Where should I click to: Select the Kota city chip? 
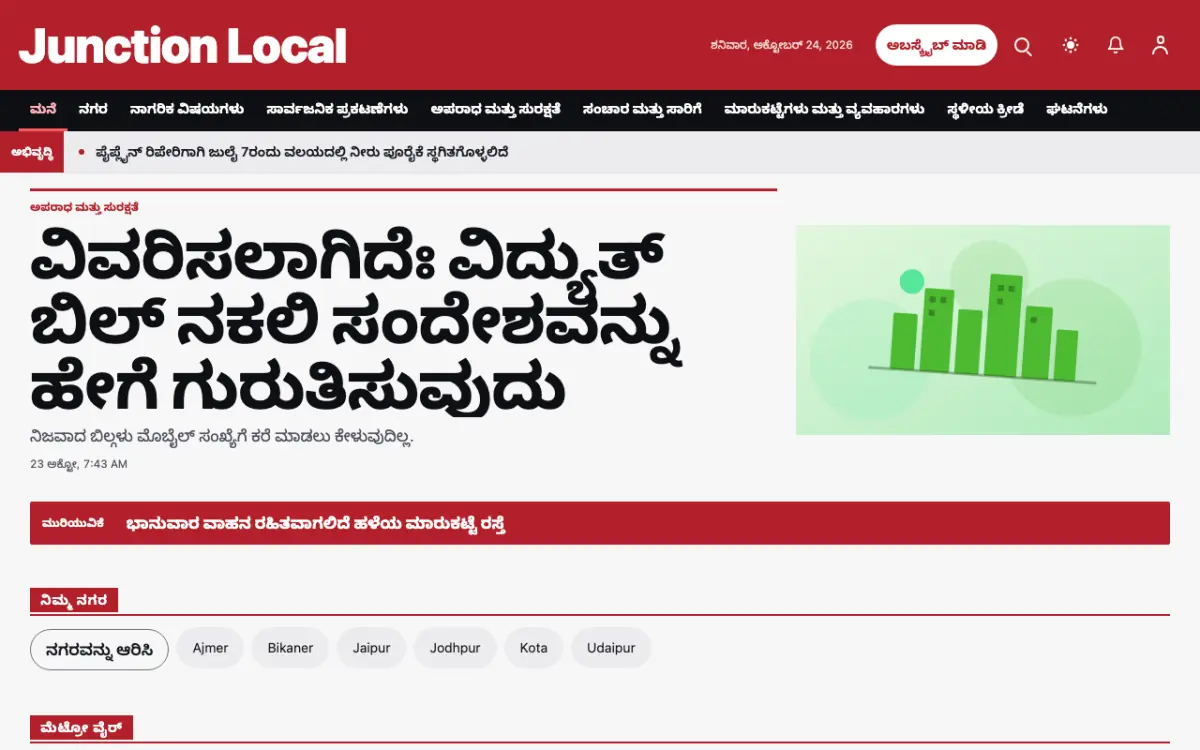pos(533,648)
